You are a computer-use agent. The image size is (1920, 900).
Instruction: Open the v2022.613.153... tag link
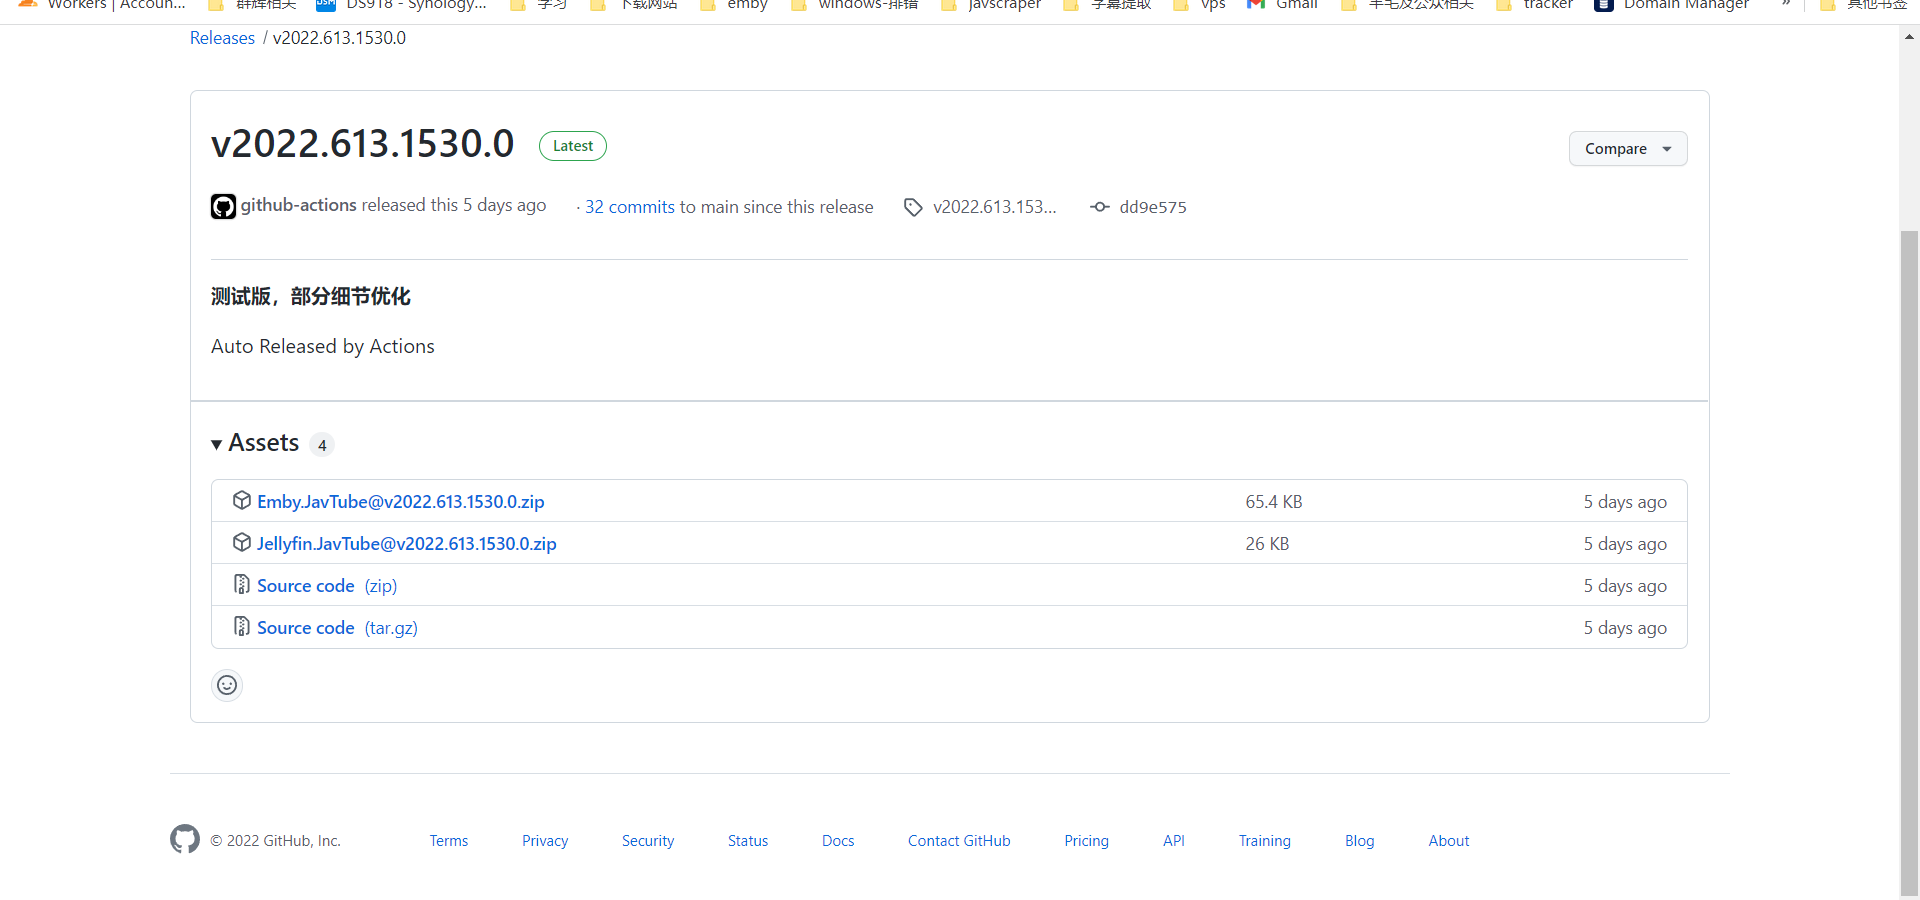994,207
